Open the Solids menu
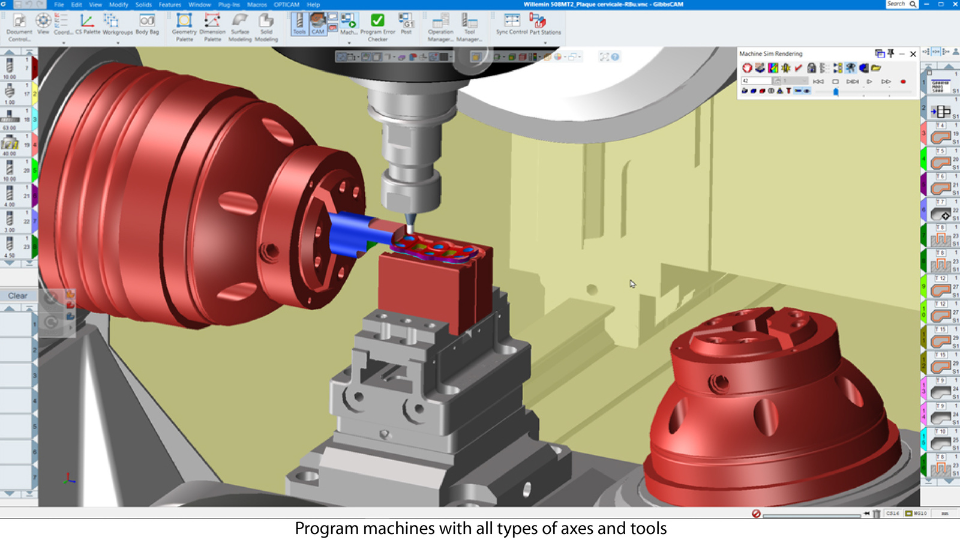The width and height of the screenshot is (960, 540). coord(144,4)
